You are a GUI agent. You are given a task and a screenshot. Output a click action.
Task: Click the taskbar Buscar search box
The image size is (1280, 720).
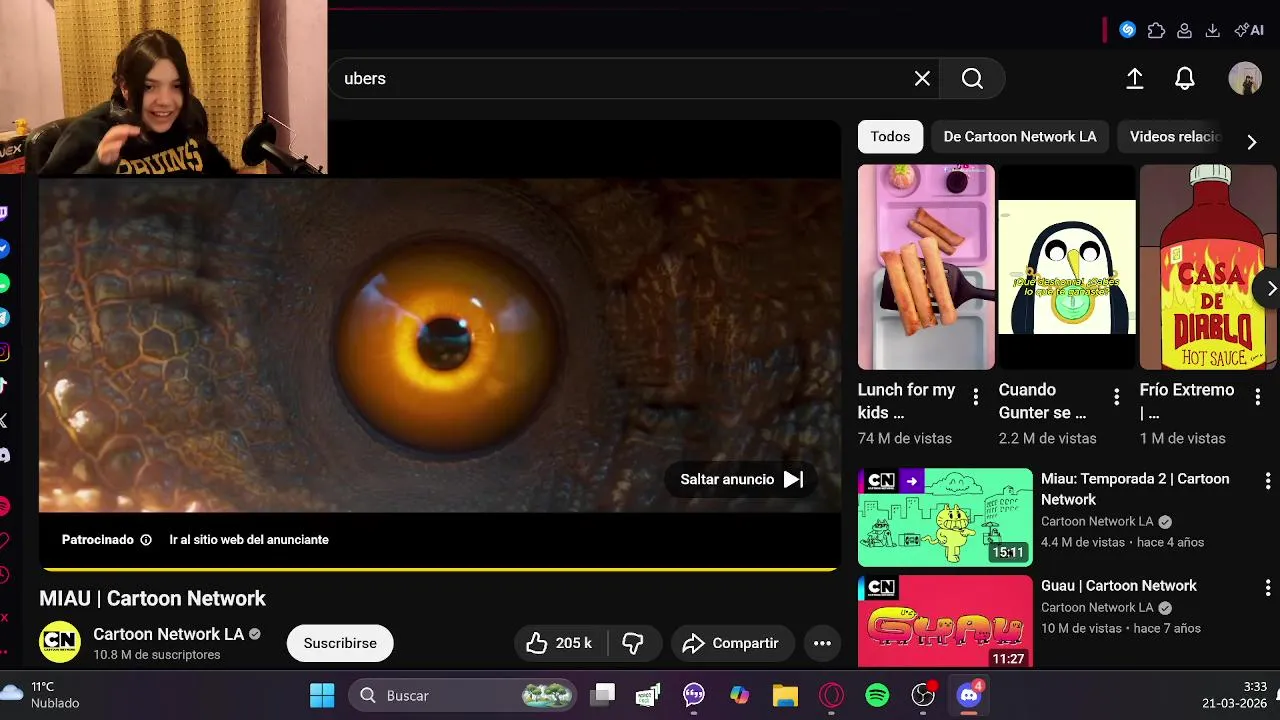point(463,695)
